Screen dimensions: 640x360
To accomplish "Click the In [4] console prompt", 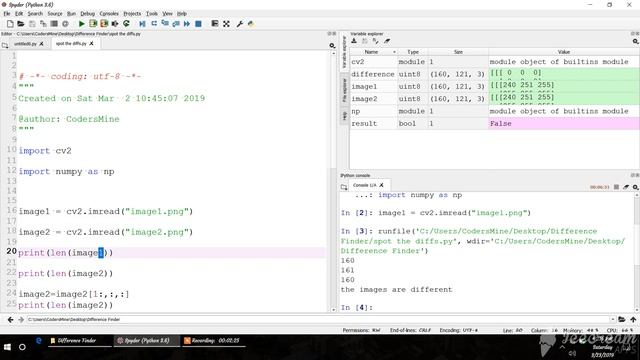I will point(357,307).
